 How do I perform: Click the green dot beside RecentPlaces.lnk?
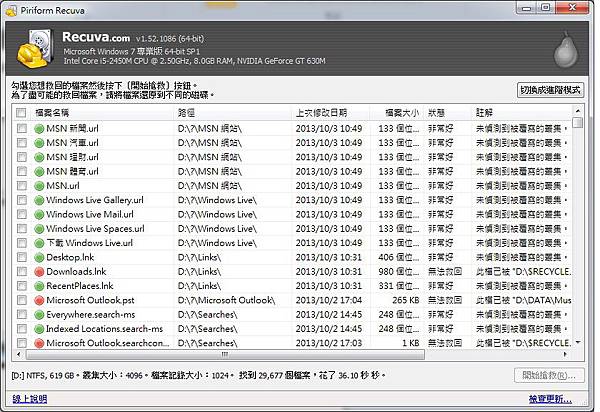point(39,286)
